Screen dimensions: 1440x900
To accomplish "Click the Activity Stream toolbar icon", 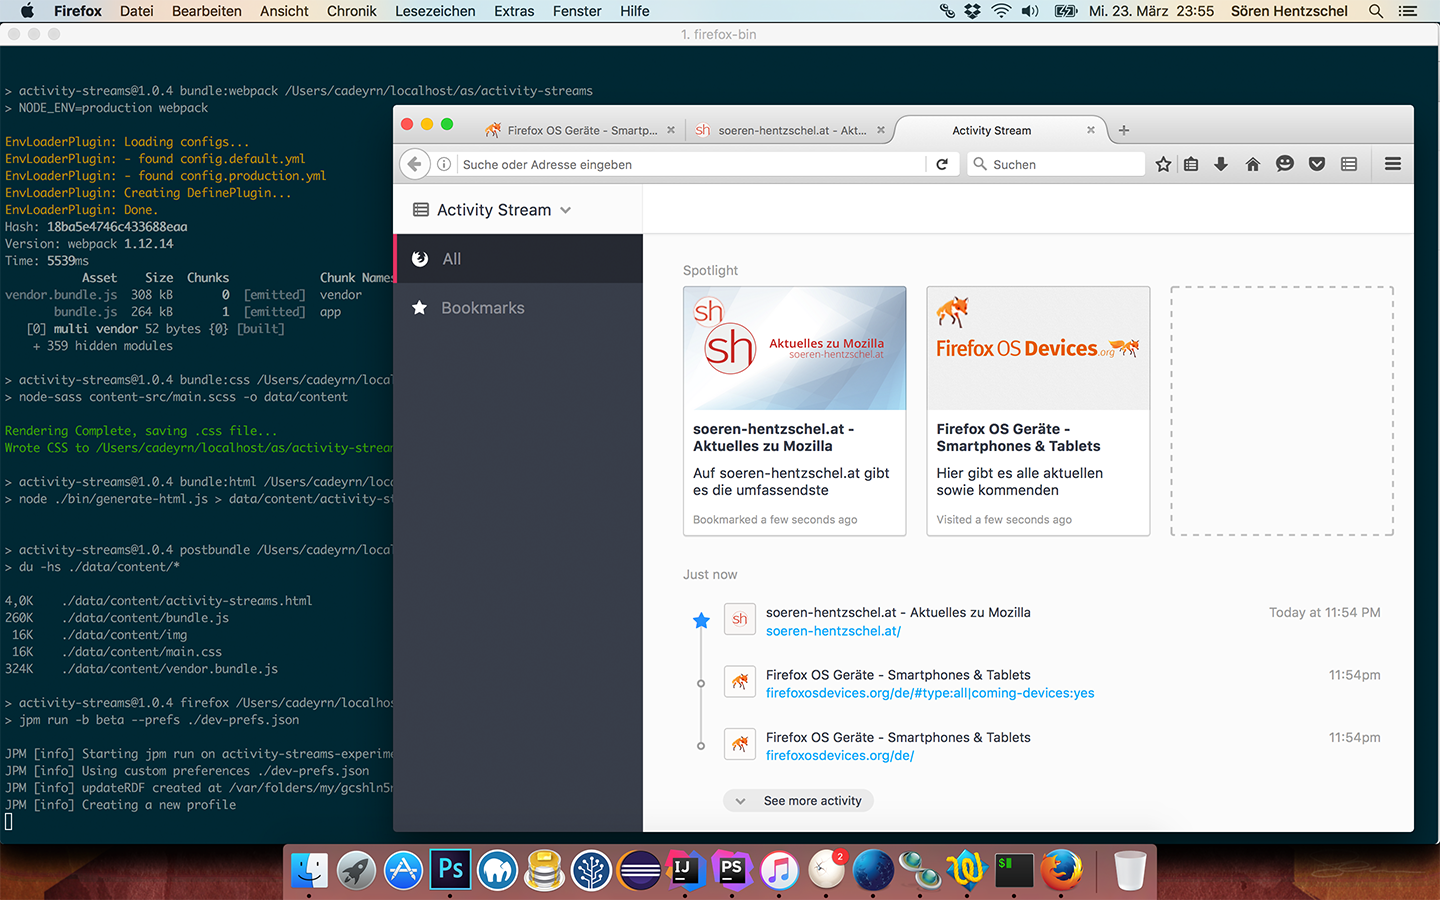I will [x=1349, y=164].
